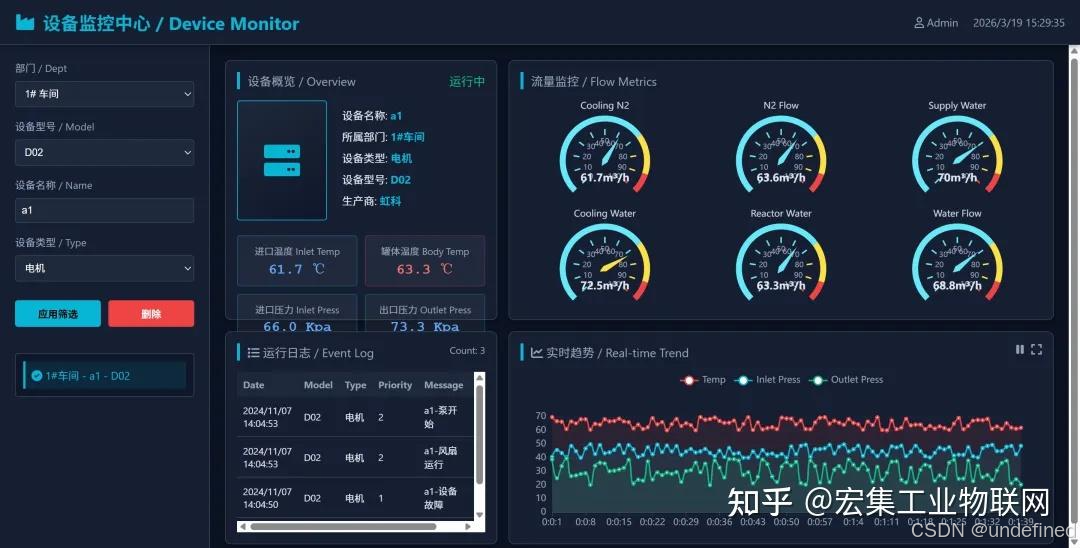Open the 部门 / Dept dropdown
Image resolution: width=1080 pixels, height=548 pixels.
tap(105, 94)
